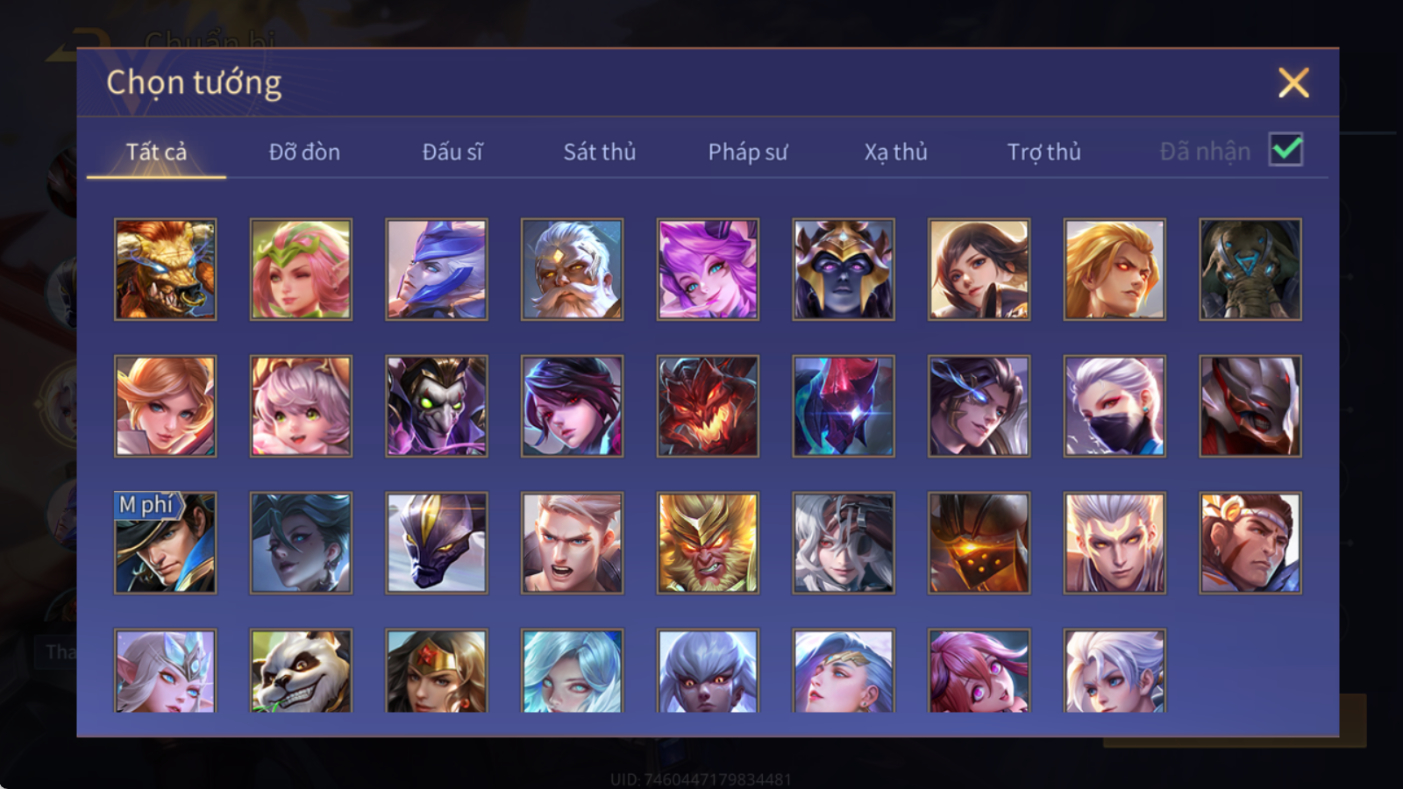Choose the purple-haired girl hero portrait
Image resolution: width=1403 pixels, height=789 pixels.
(708, 269)
